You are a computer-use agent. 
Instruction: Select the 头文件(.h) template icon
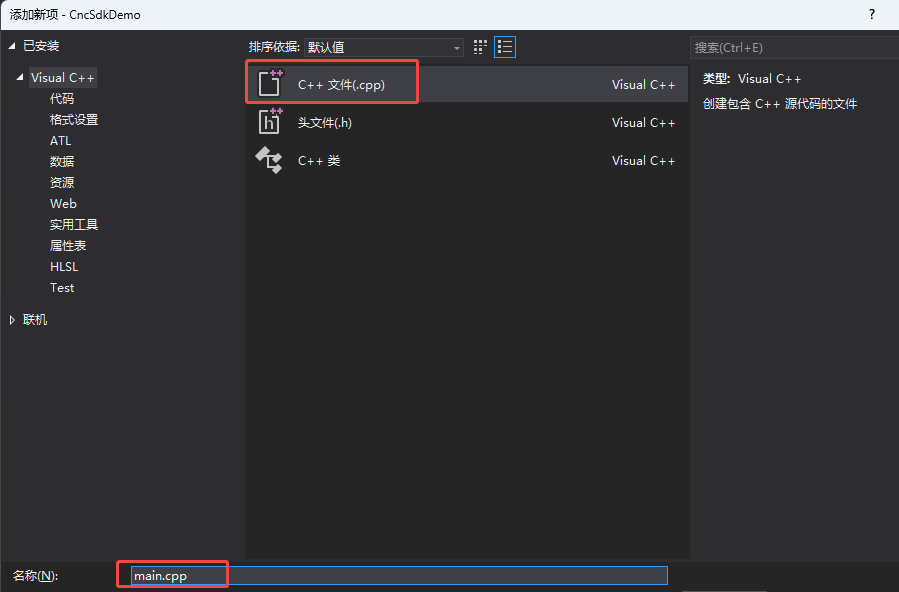(270, 122)
